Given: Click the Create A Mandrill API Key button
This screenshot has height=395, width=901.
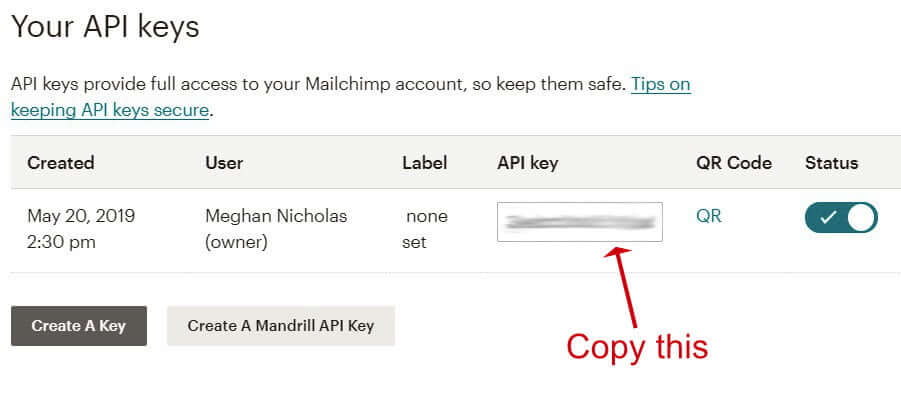Looking at the screenshot, I should pyautogui.click(x=281, y=326).
